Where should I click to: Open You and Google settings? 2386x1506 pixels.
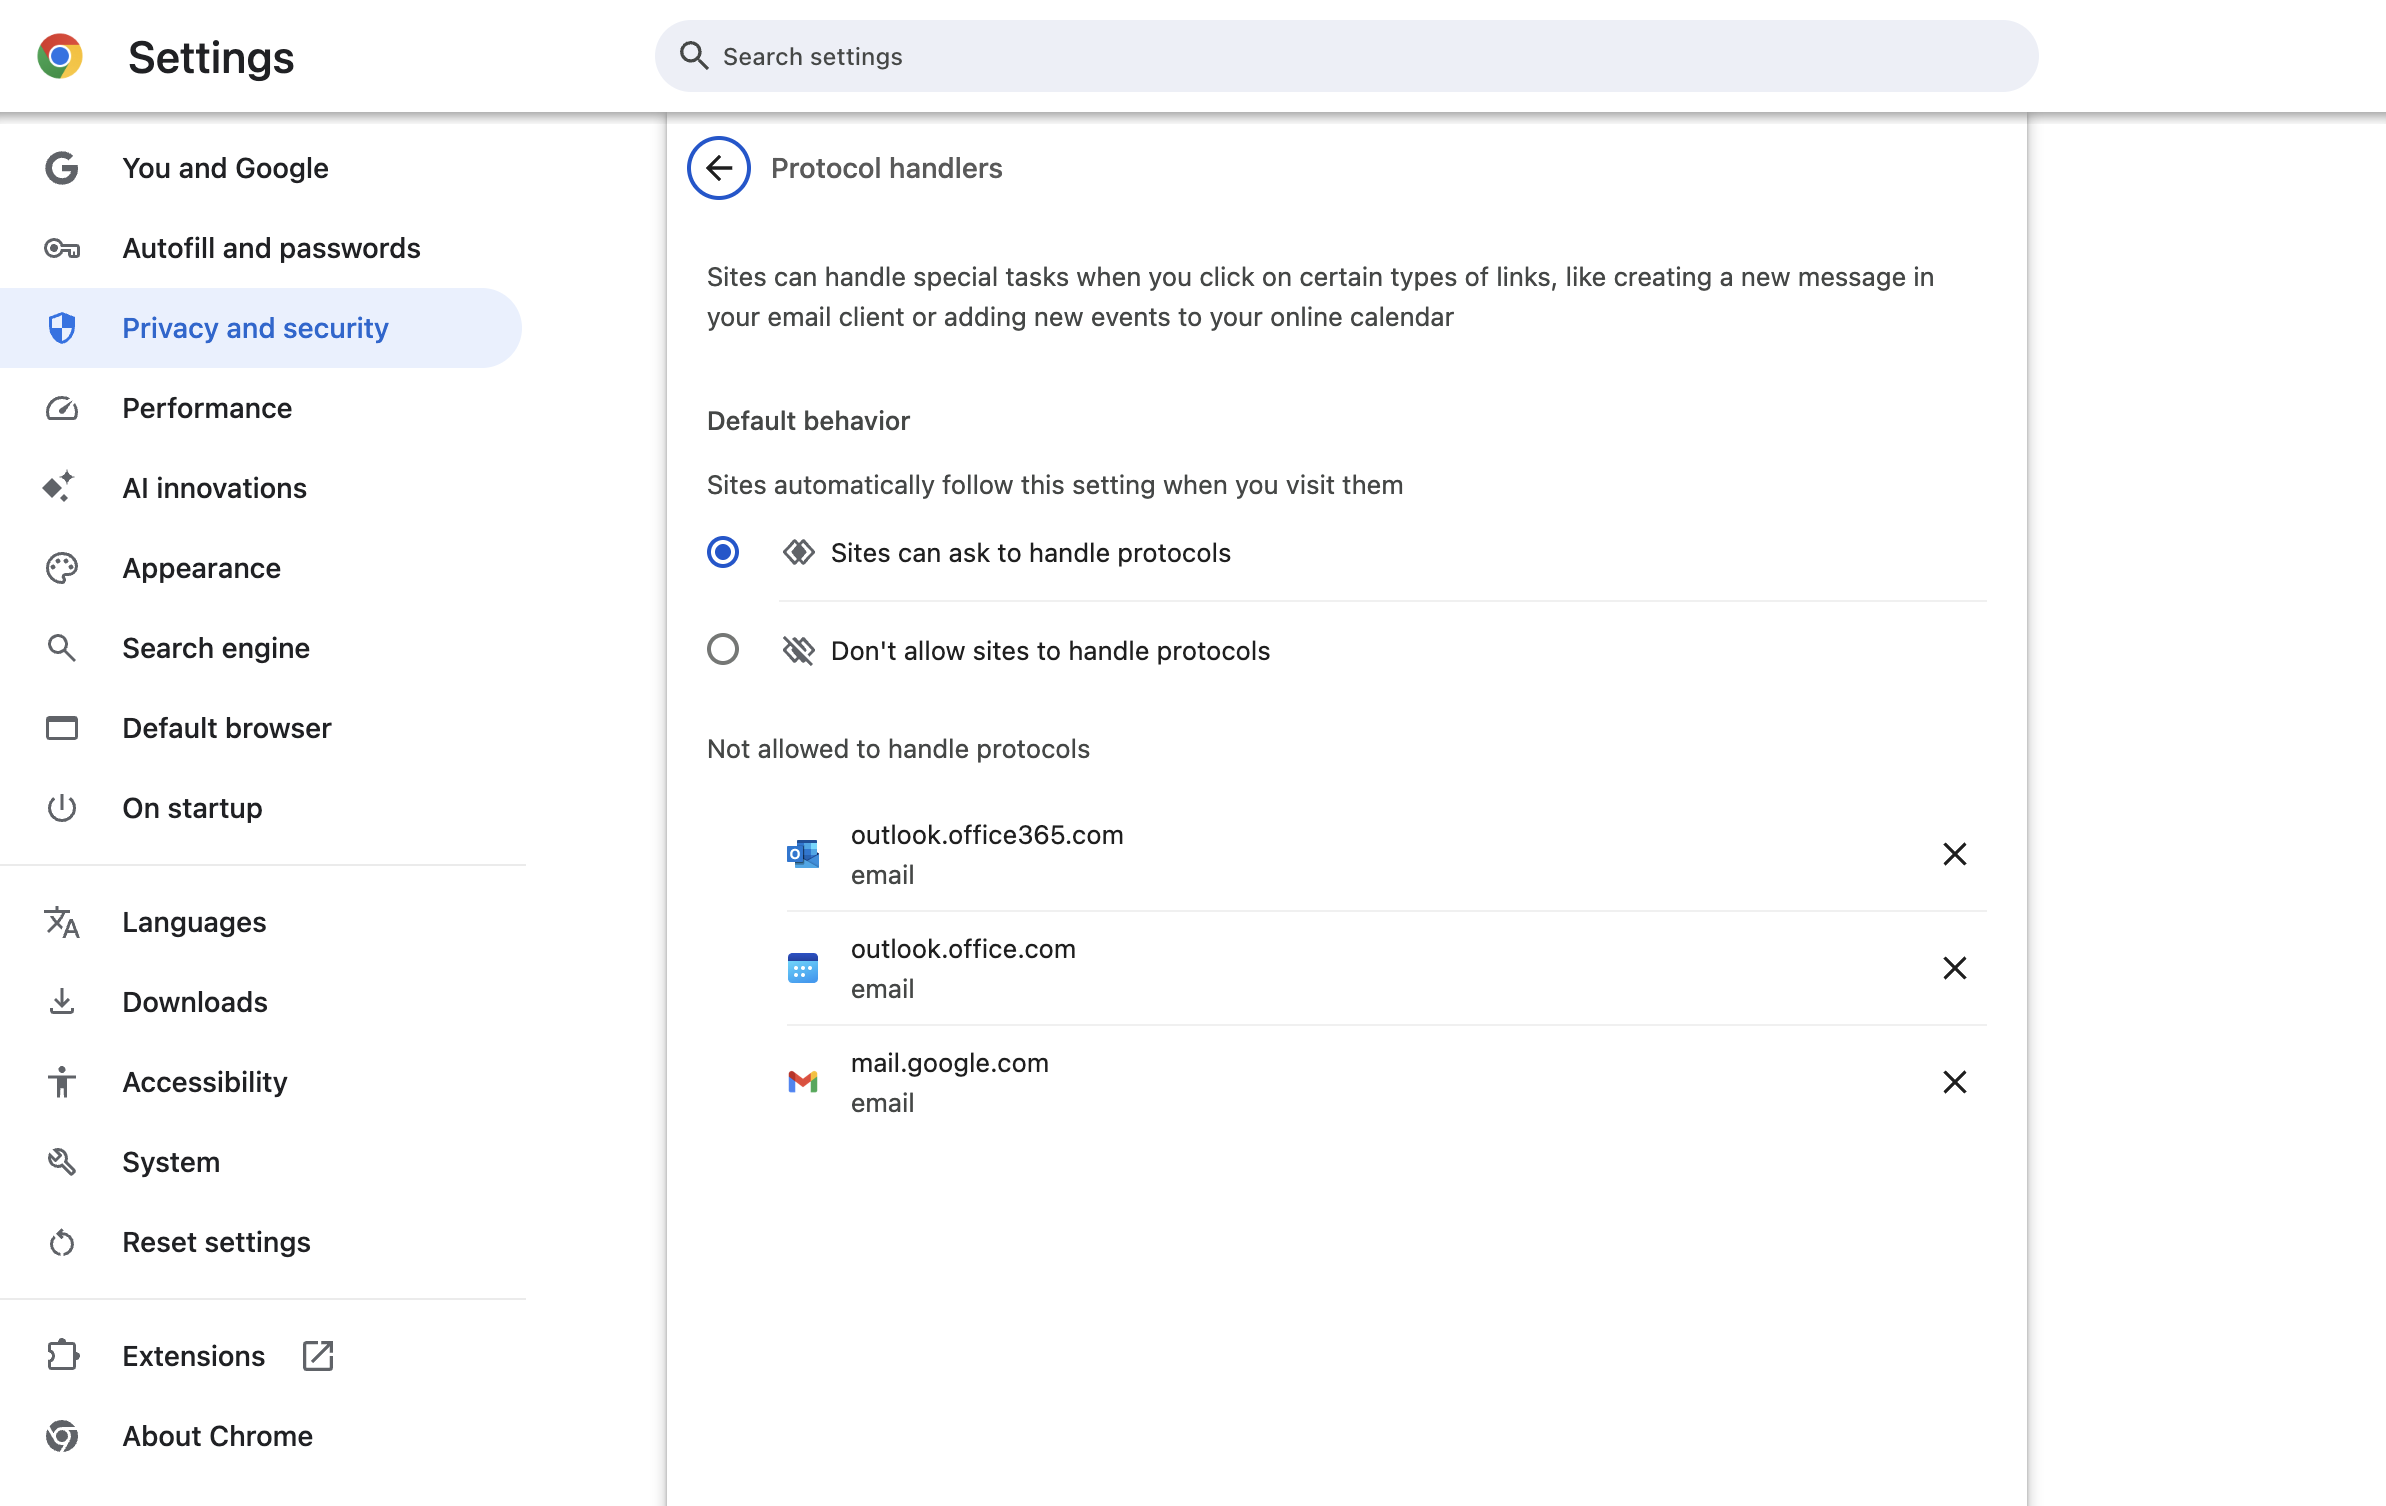[225, 168]
